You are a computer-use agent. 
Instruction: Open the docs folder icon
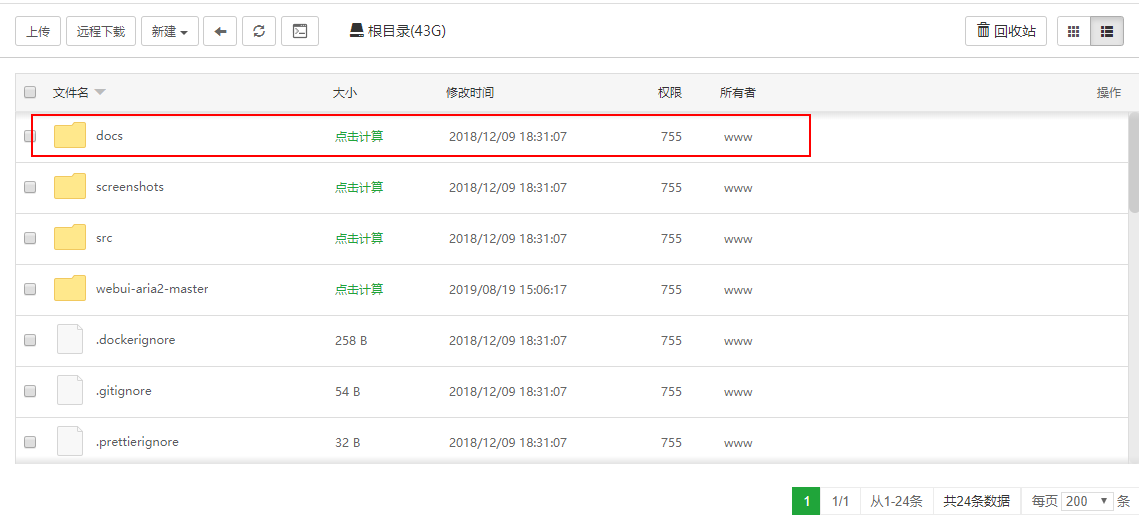pos(70,135)
